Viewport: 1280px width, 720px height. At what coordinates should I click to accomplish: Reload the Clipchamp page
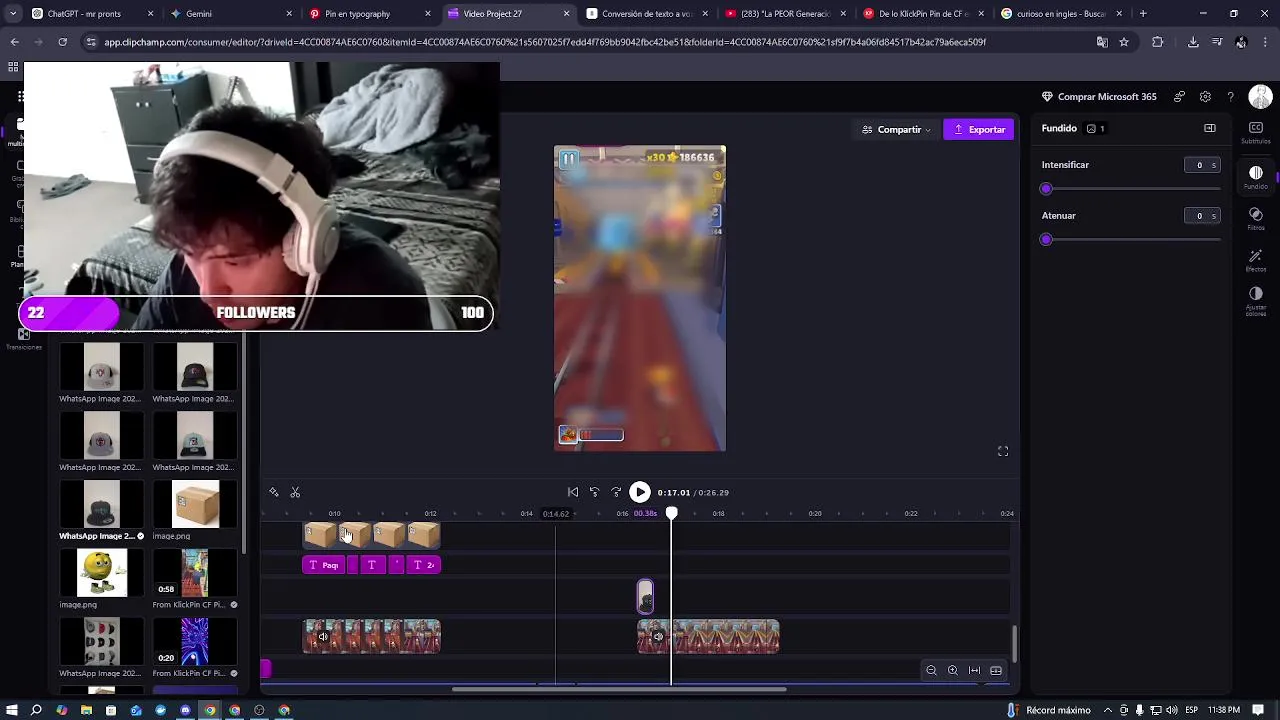pyautogui.click(x=62, y=42)
